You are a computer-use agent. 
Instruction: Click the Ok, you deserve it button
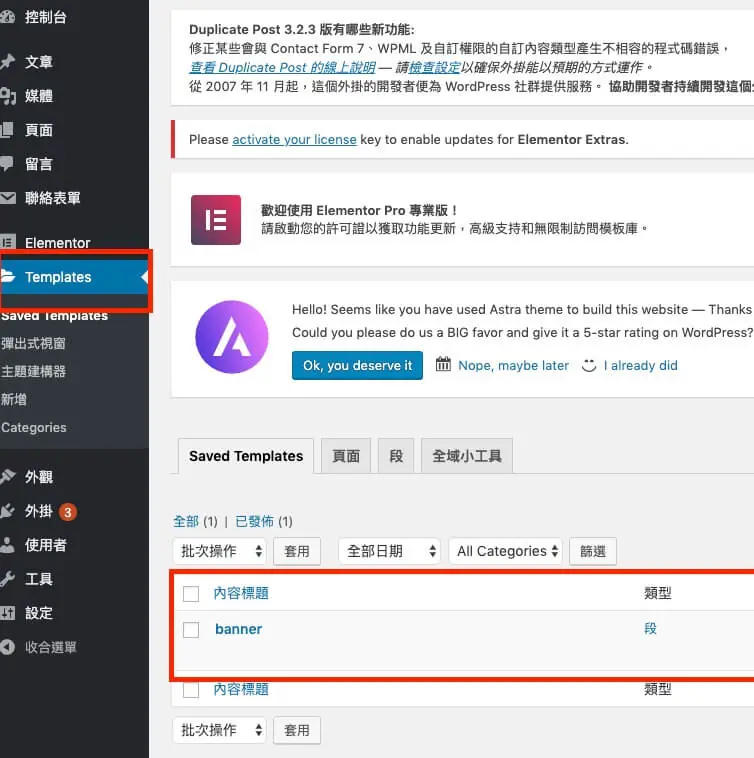[x=357, y=365]
